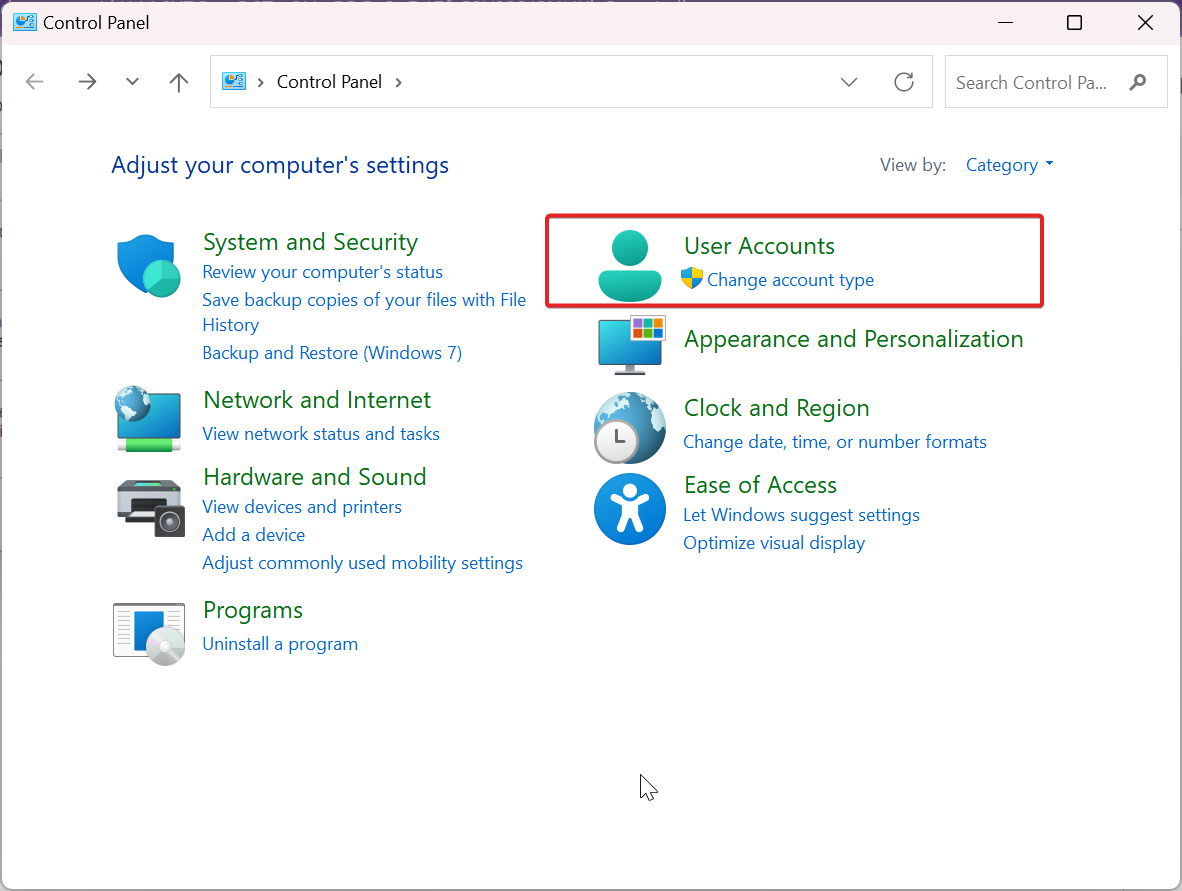Click Let Windows suggest settings
Screen dimensions: 1182x891
coord(801,515)
